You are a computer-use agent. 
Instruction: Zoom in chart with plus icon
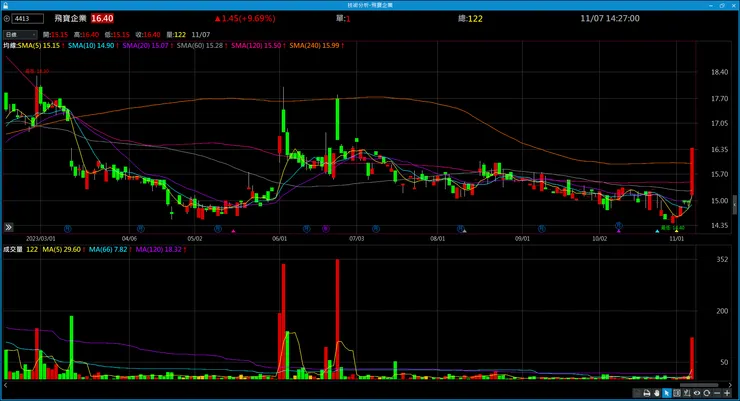pyautogui.click(x=727, y=393)
